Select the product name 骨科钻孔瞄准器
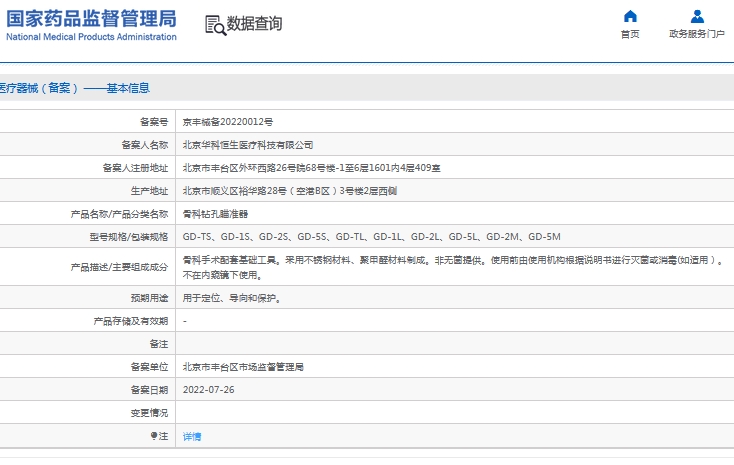Image resolution: width=734 pixels, height=465 pixels. coord(215,214)
